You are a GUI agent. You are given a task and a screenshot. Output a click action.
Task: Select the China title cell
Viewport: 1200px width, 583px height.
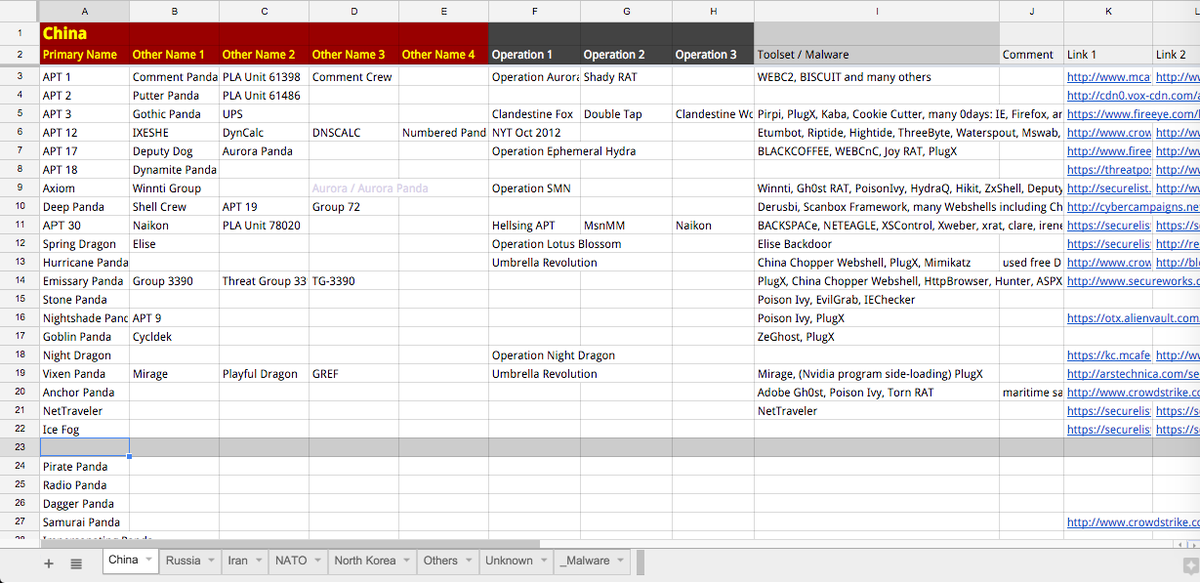point(84,33)
